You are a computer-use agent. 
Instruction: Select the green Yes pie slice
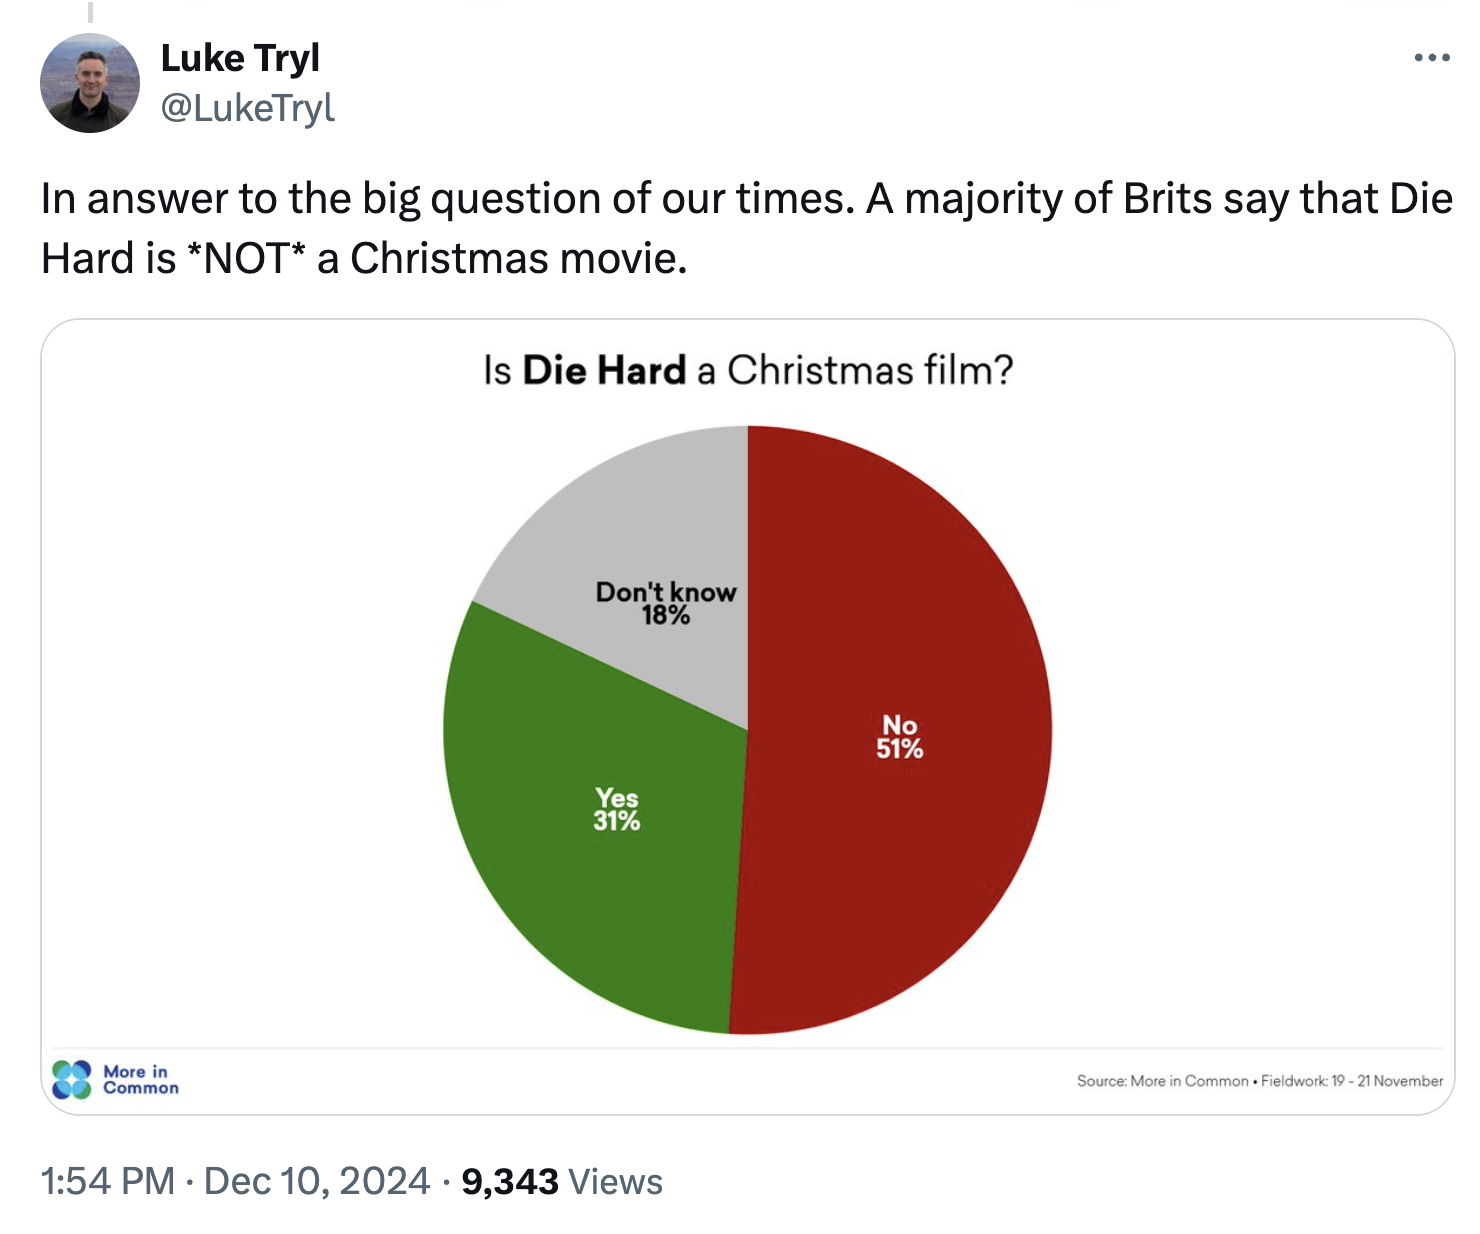click(560, 900)
